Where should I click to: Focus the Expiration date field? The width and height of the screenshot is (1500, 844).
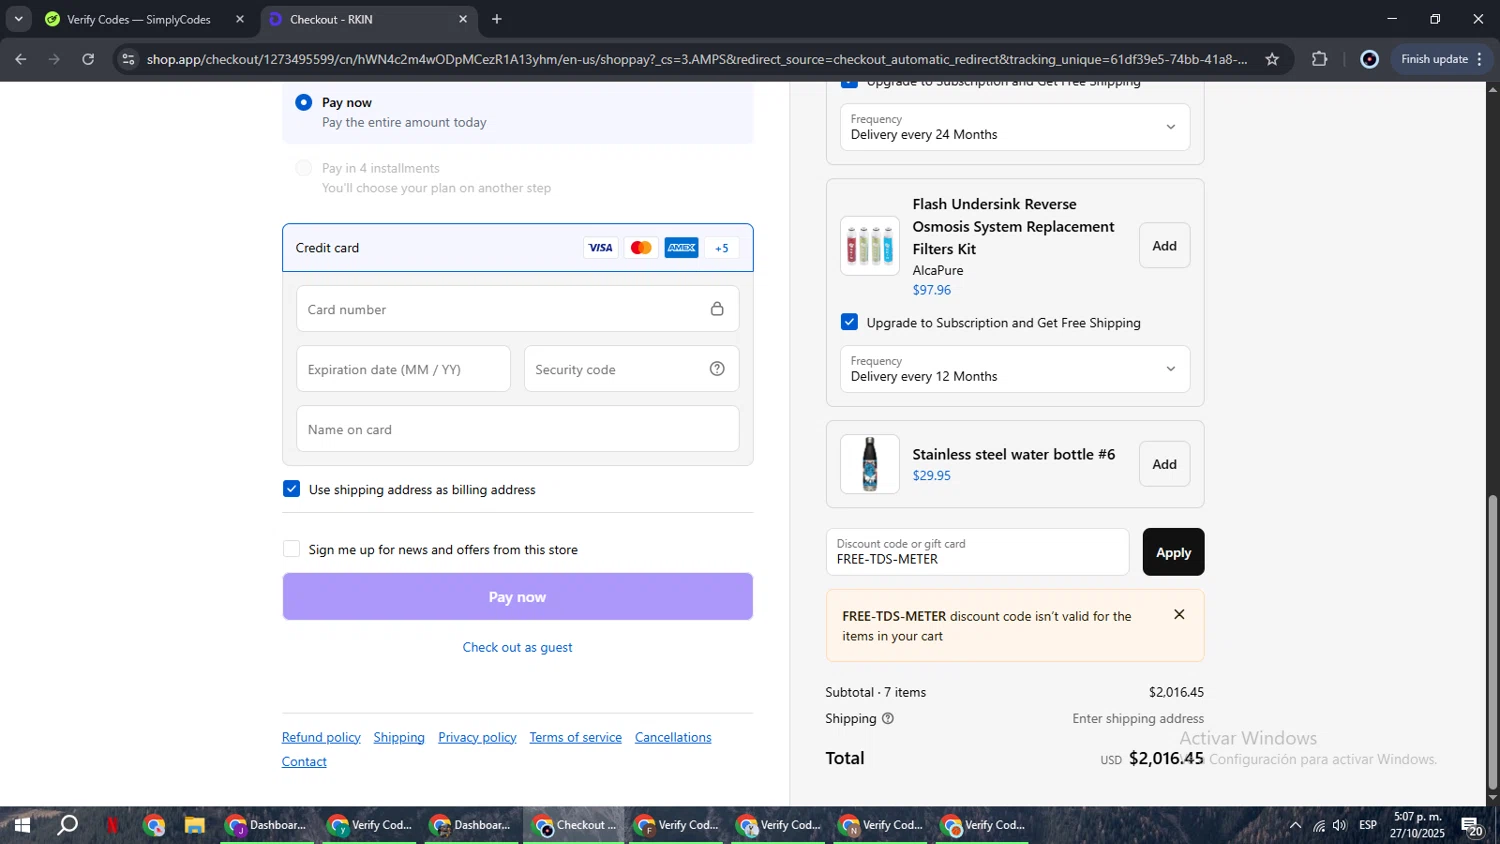click(403, 369)
